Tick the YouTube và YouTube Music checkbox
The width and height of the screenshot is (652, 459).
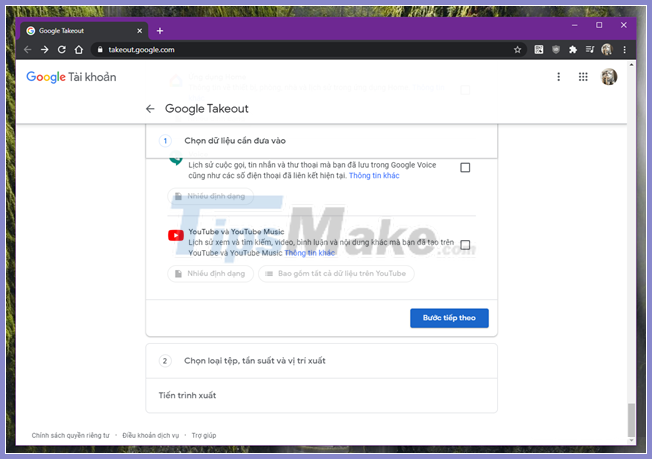[x=465, y=245]
